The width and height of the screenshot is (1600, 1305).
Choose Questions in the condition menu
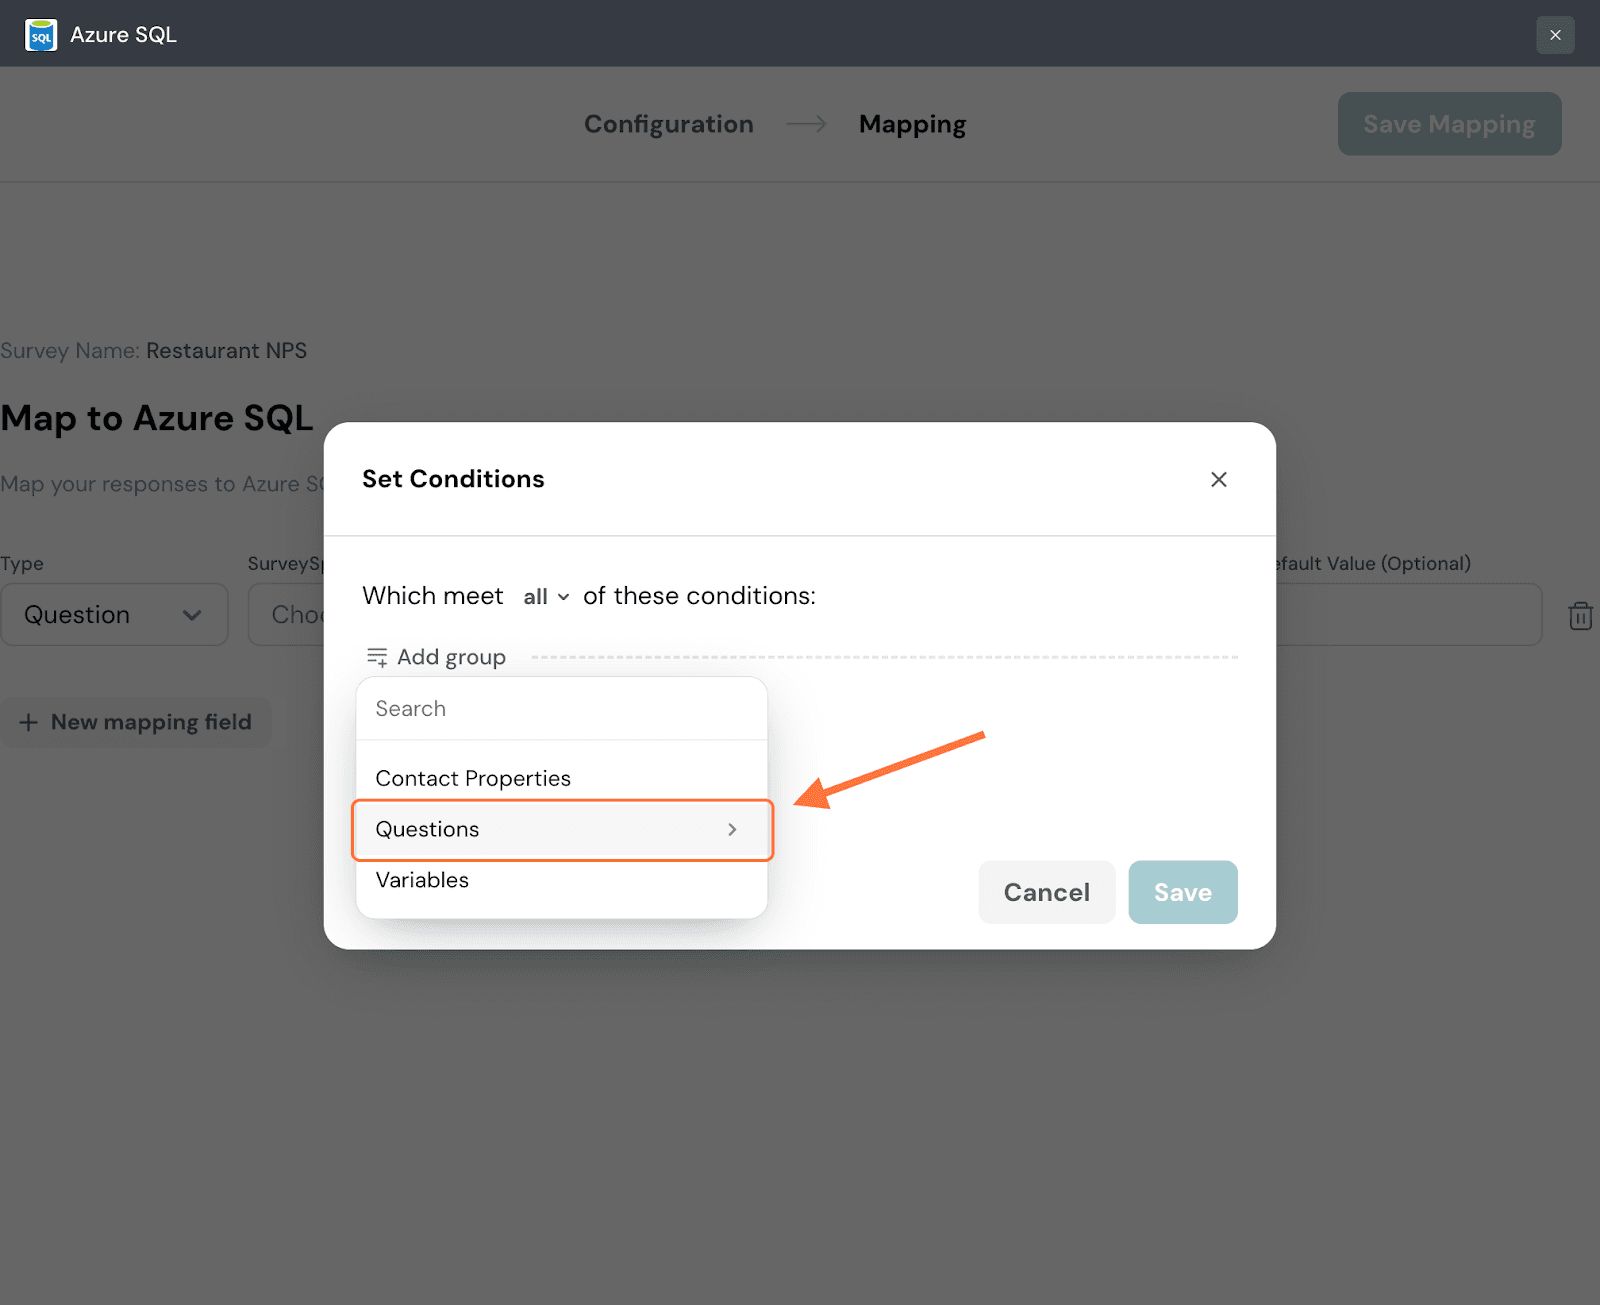pos(428,830)
